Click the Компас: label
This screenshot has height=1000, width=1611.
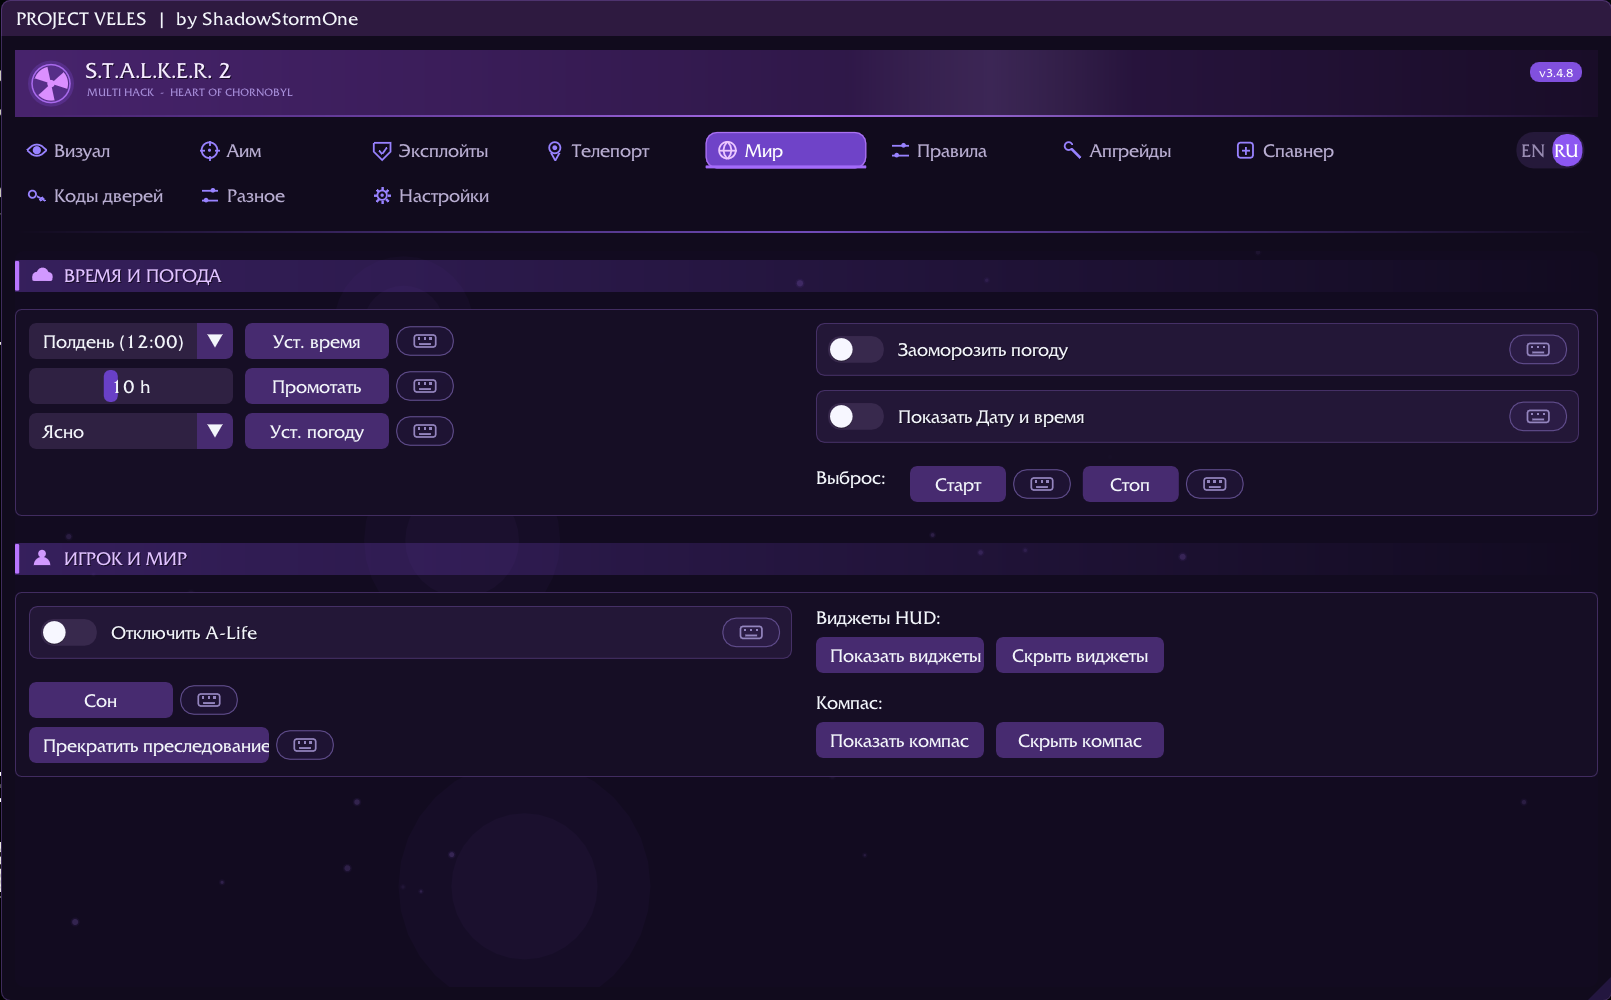(x=849, y=702)
